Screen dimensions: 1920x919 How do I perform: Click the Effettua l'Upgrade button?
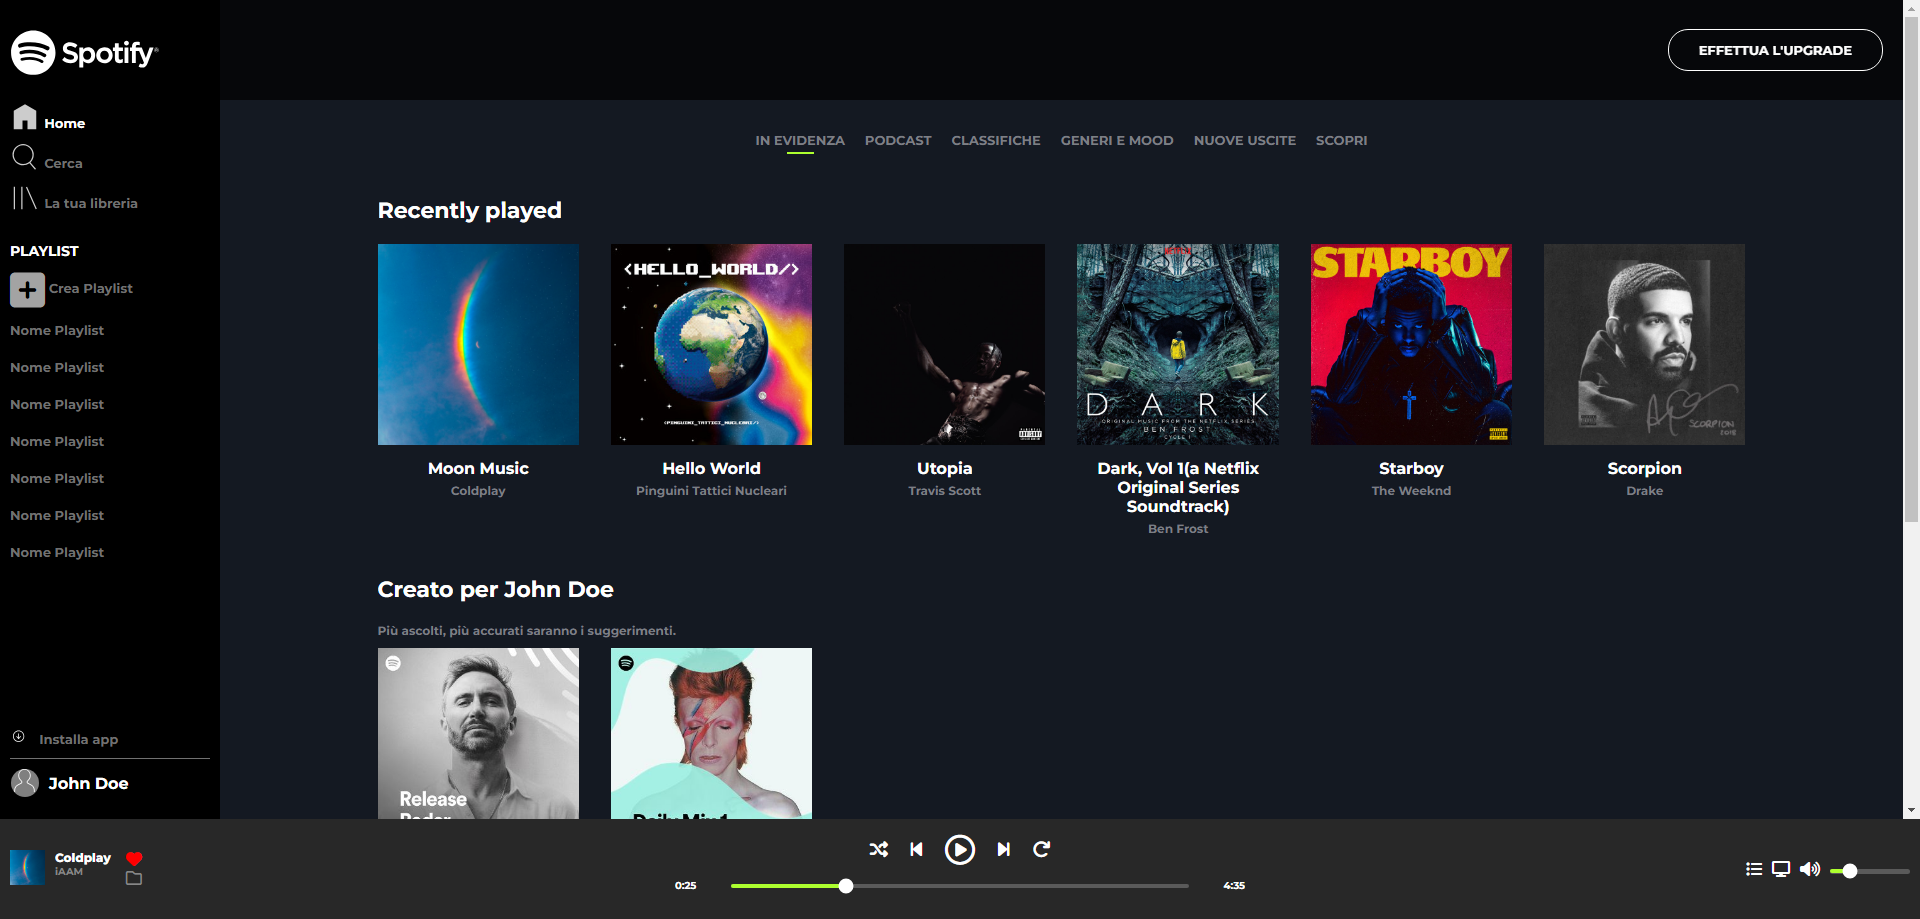point(1775,50)
